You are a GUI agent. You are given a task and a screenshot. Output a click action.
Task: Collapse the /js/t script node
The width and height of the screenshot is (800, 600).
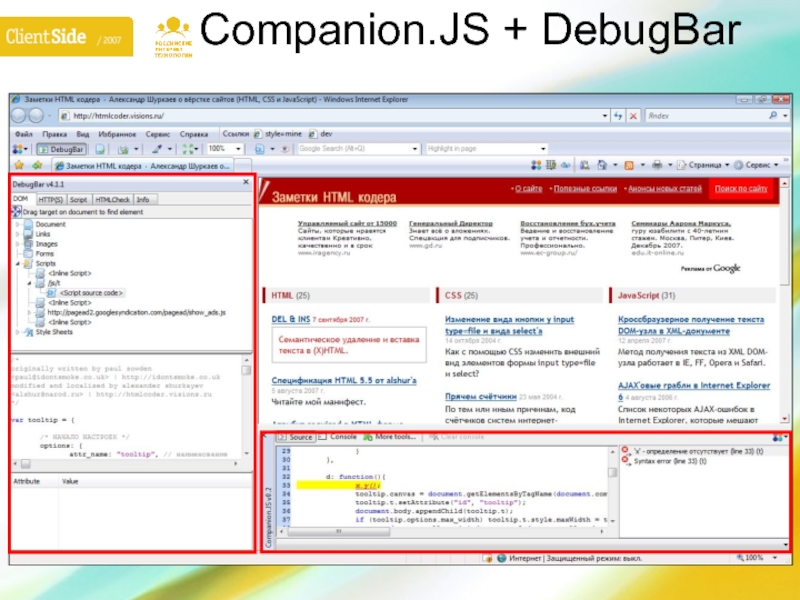tap(30, 283)
